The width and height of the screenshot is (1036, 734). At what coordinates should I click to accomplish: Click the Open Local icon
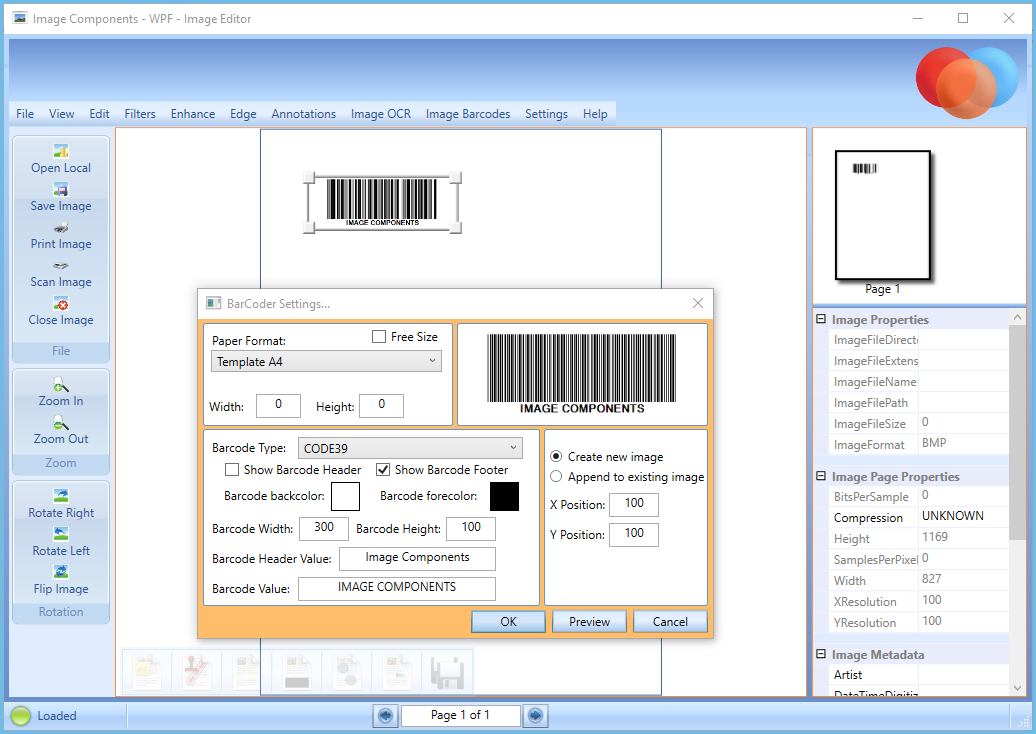tap(61, 151)
